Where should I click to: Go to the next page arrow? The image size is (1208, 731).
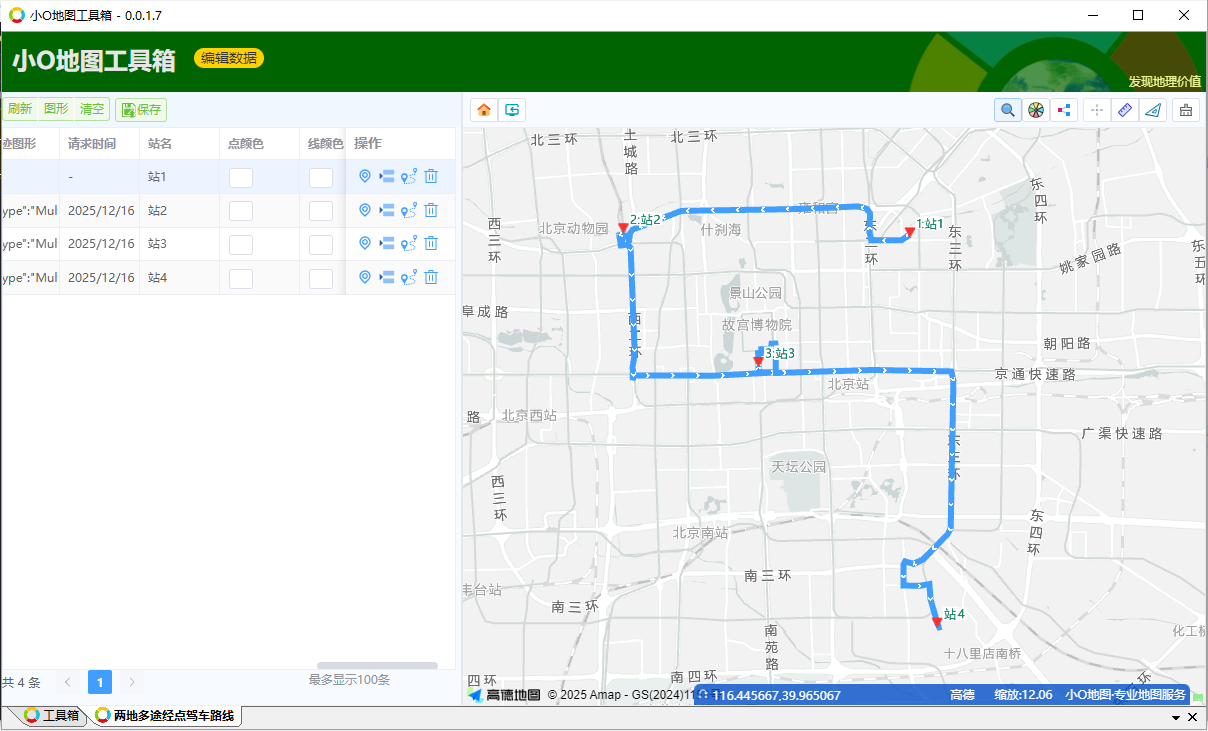coord(132,682)
